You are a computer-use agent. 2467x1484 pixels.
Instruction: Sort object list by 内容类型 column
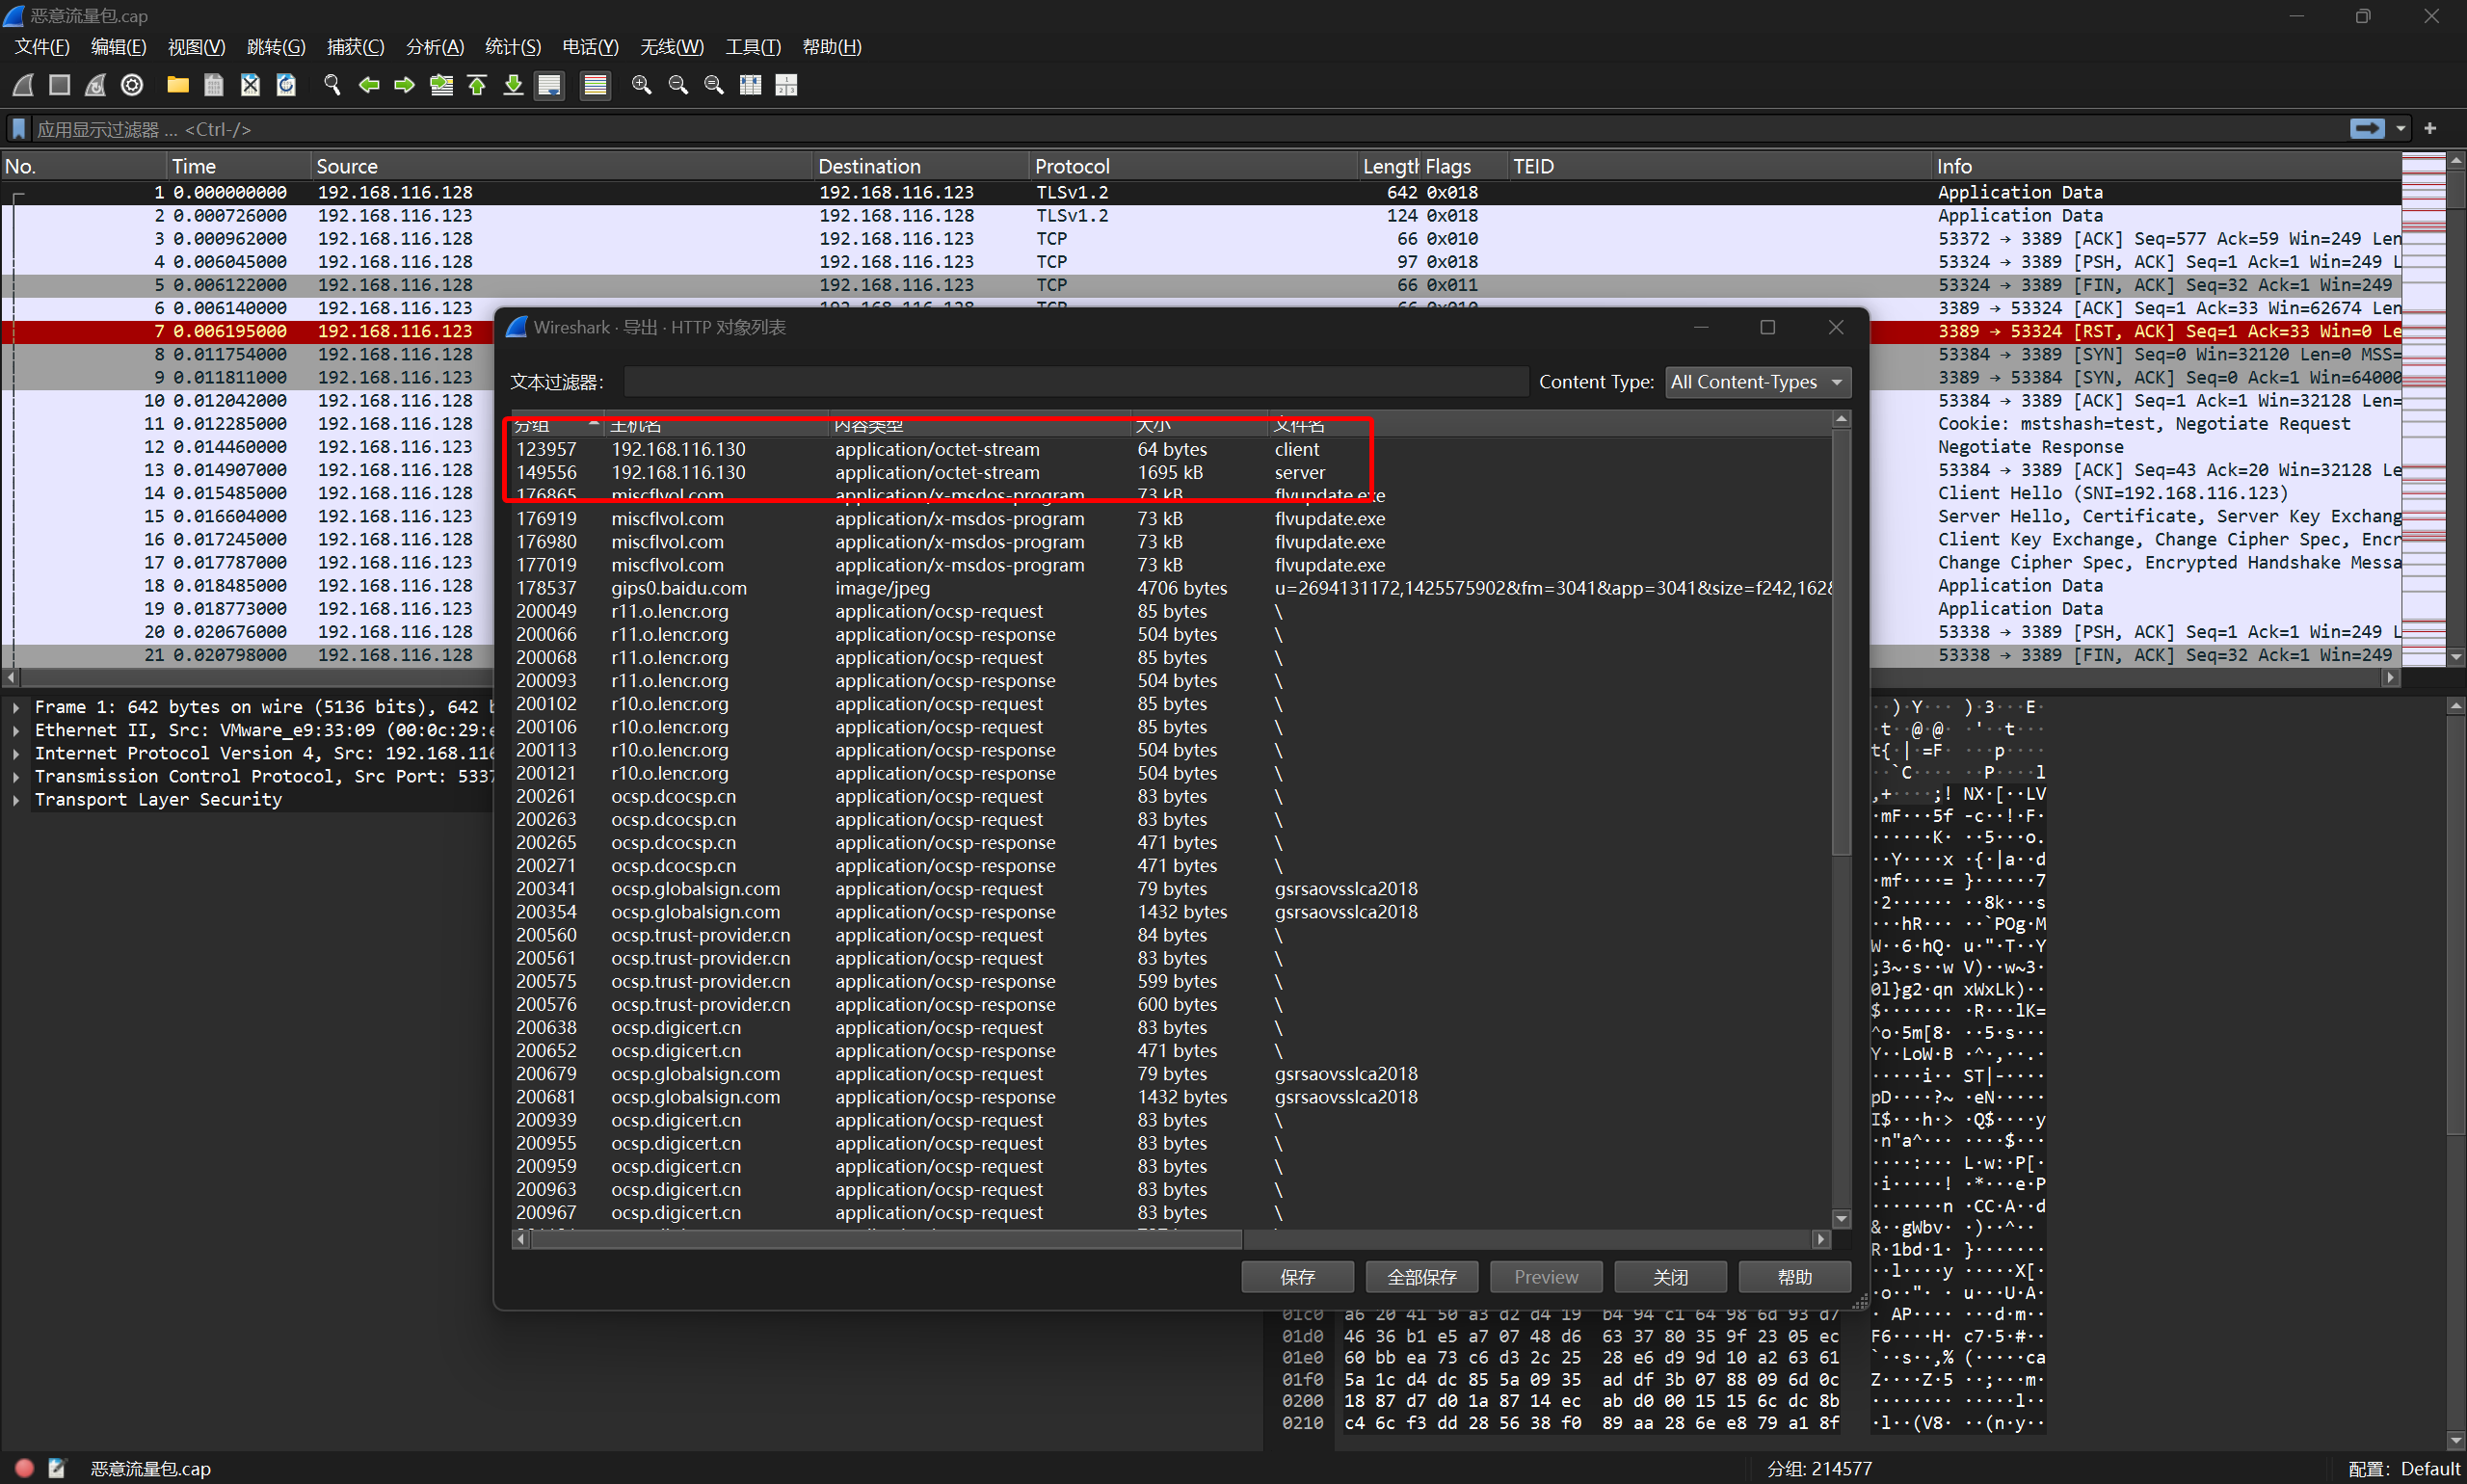980,425
